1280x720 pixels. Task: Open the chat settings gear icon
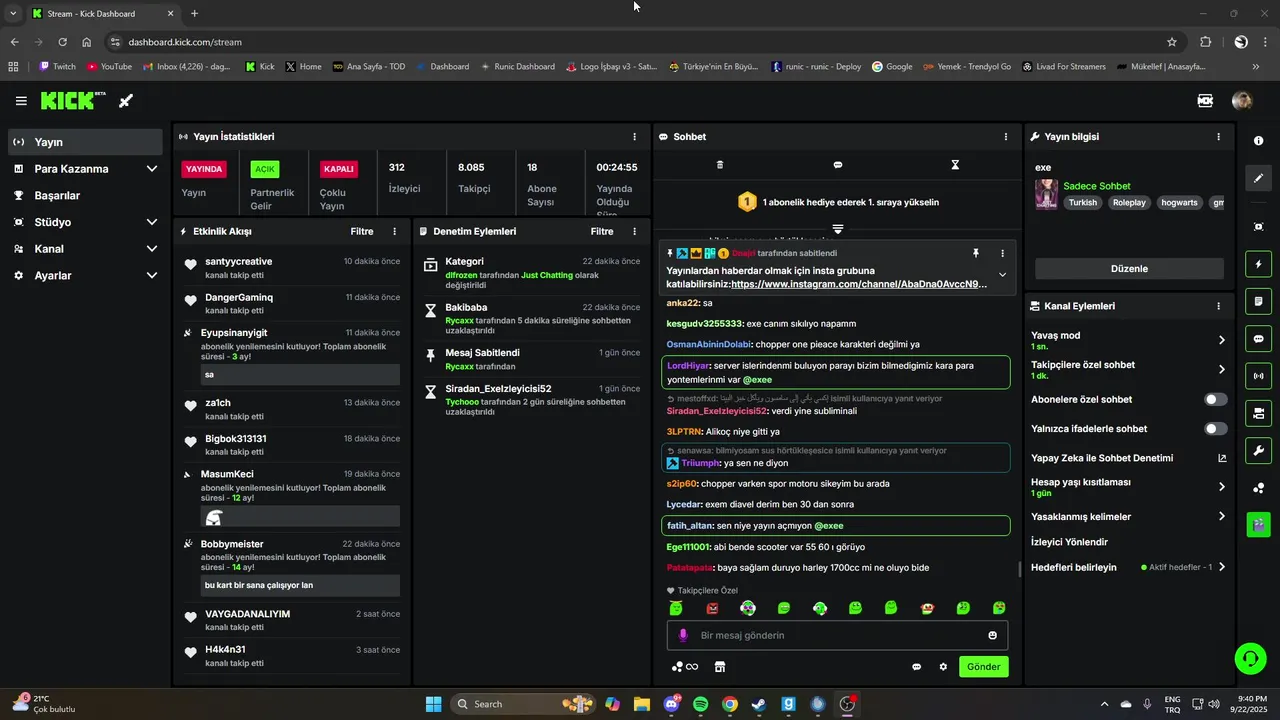point(943,667)
